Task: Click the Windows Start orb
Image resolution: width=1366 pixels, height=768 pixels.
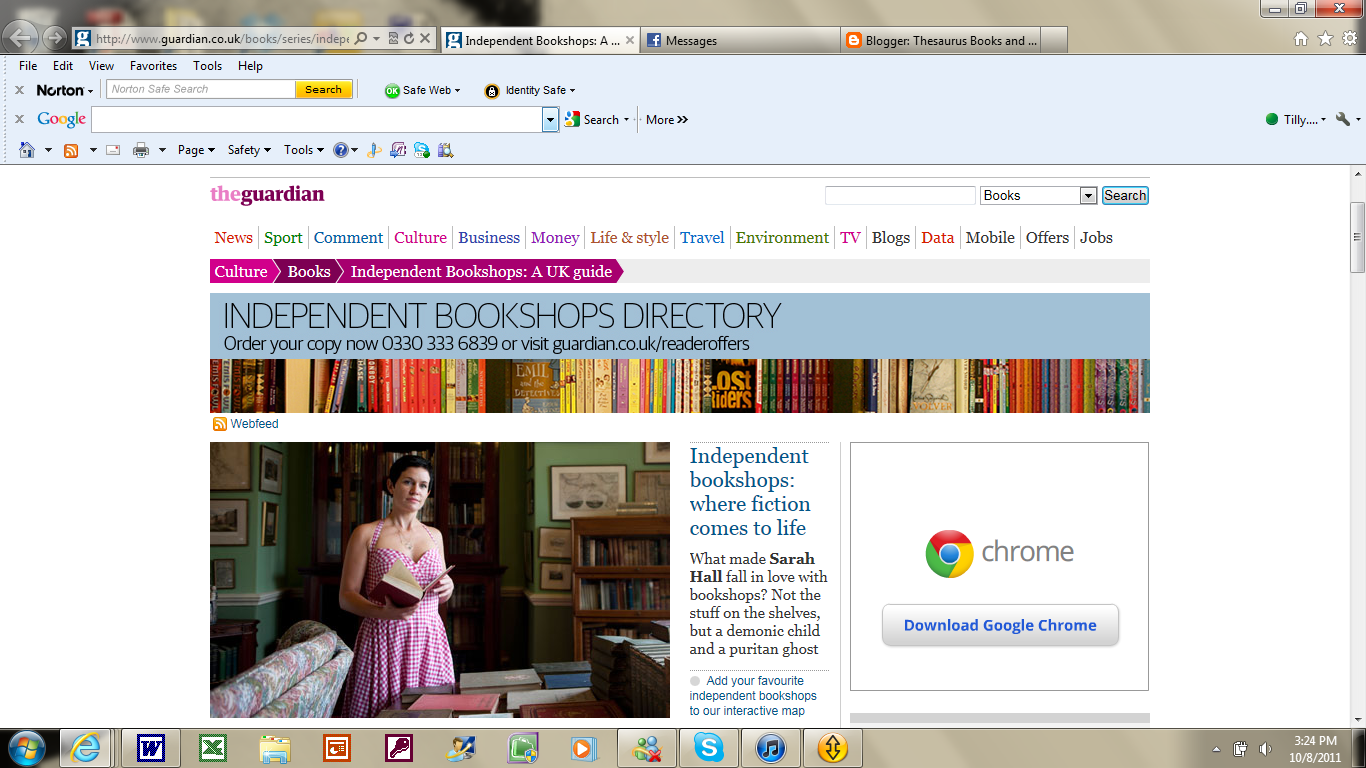Action: pyautogui.click(x=27, y=748)
